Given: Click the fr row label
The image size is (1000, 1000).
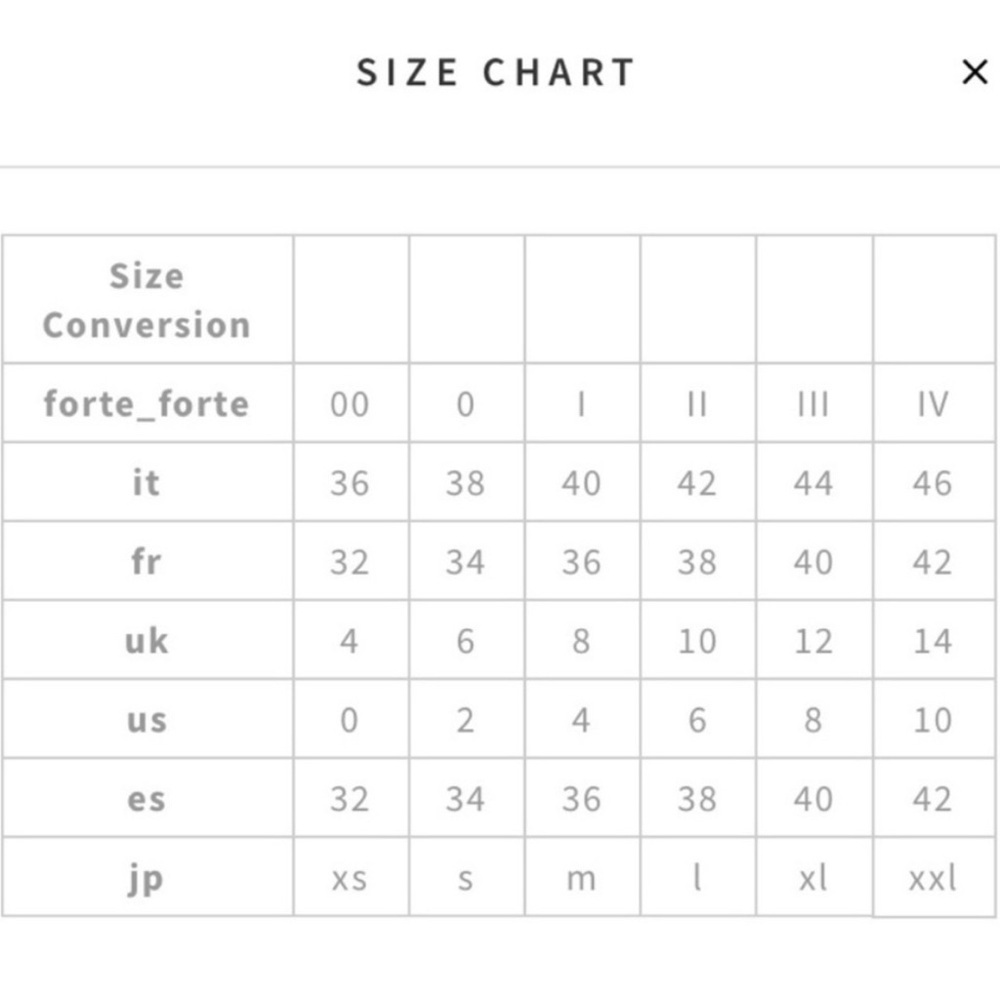Looking at the screenshot, I should tap(146, 562).
